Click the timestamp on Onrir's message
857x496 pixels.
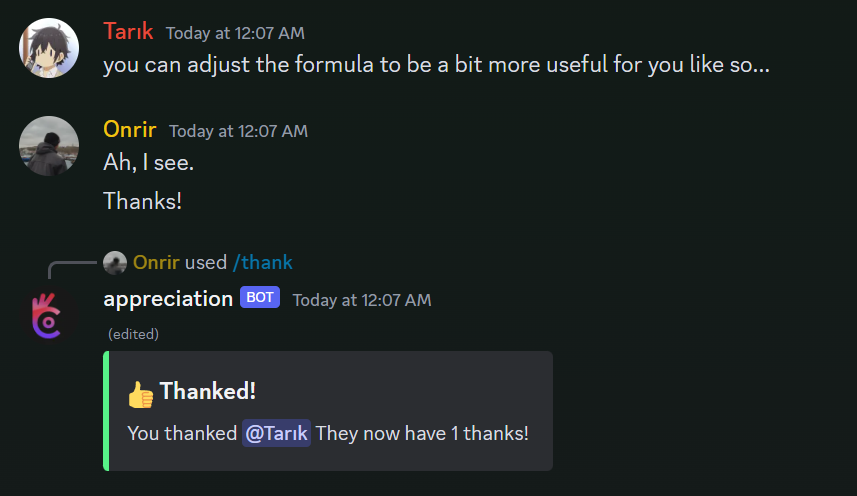point(238,131)
